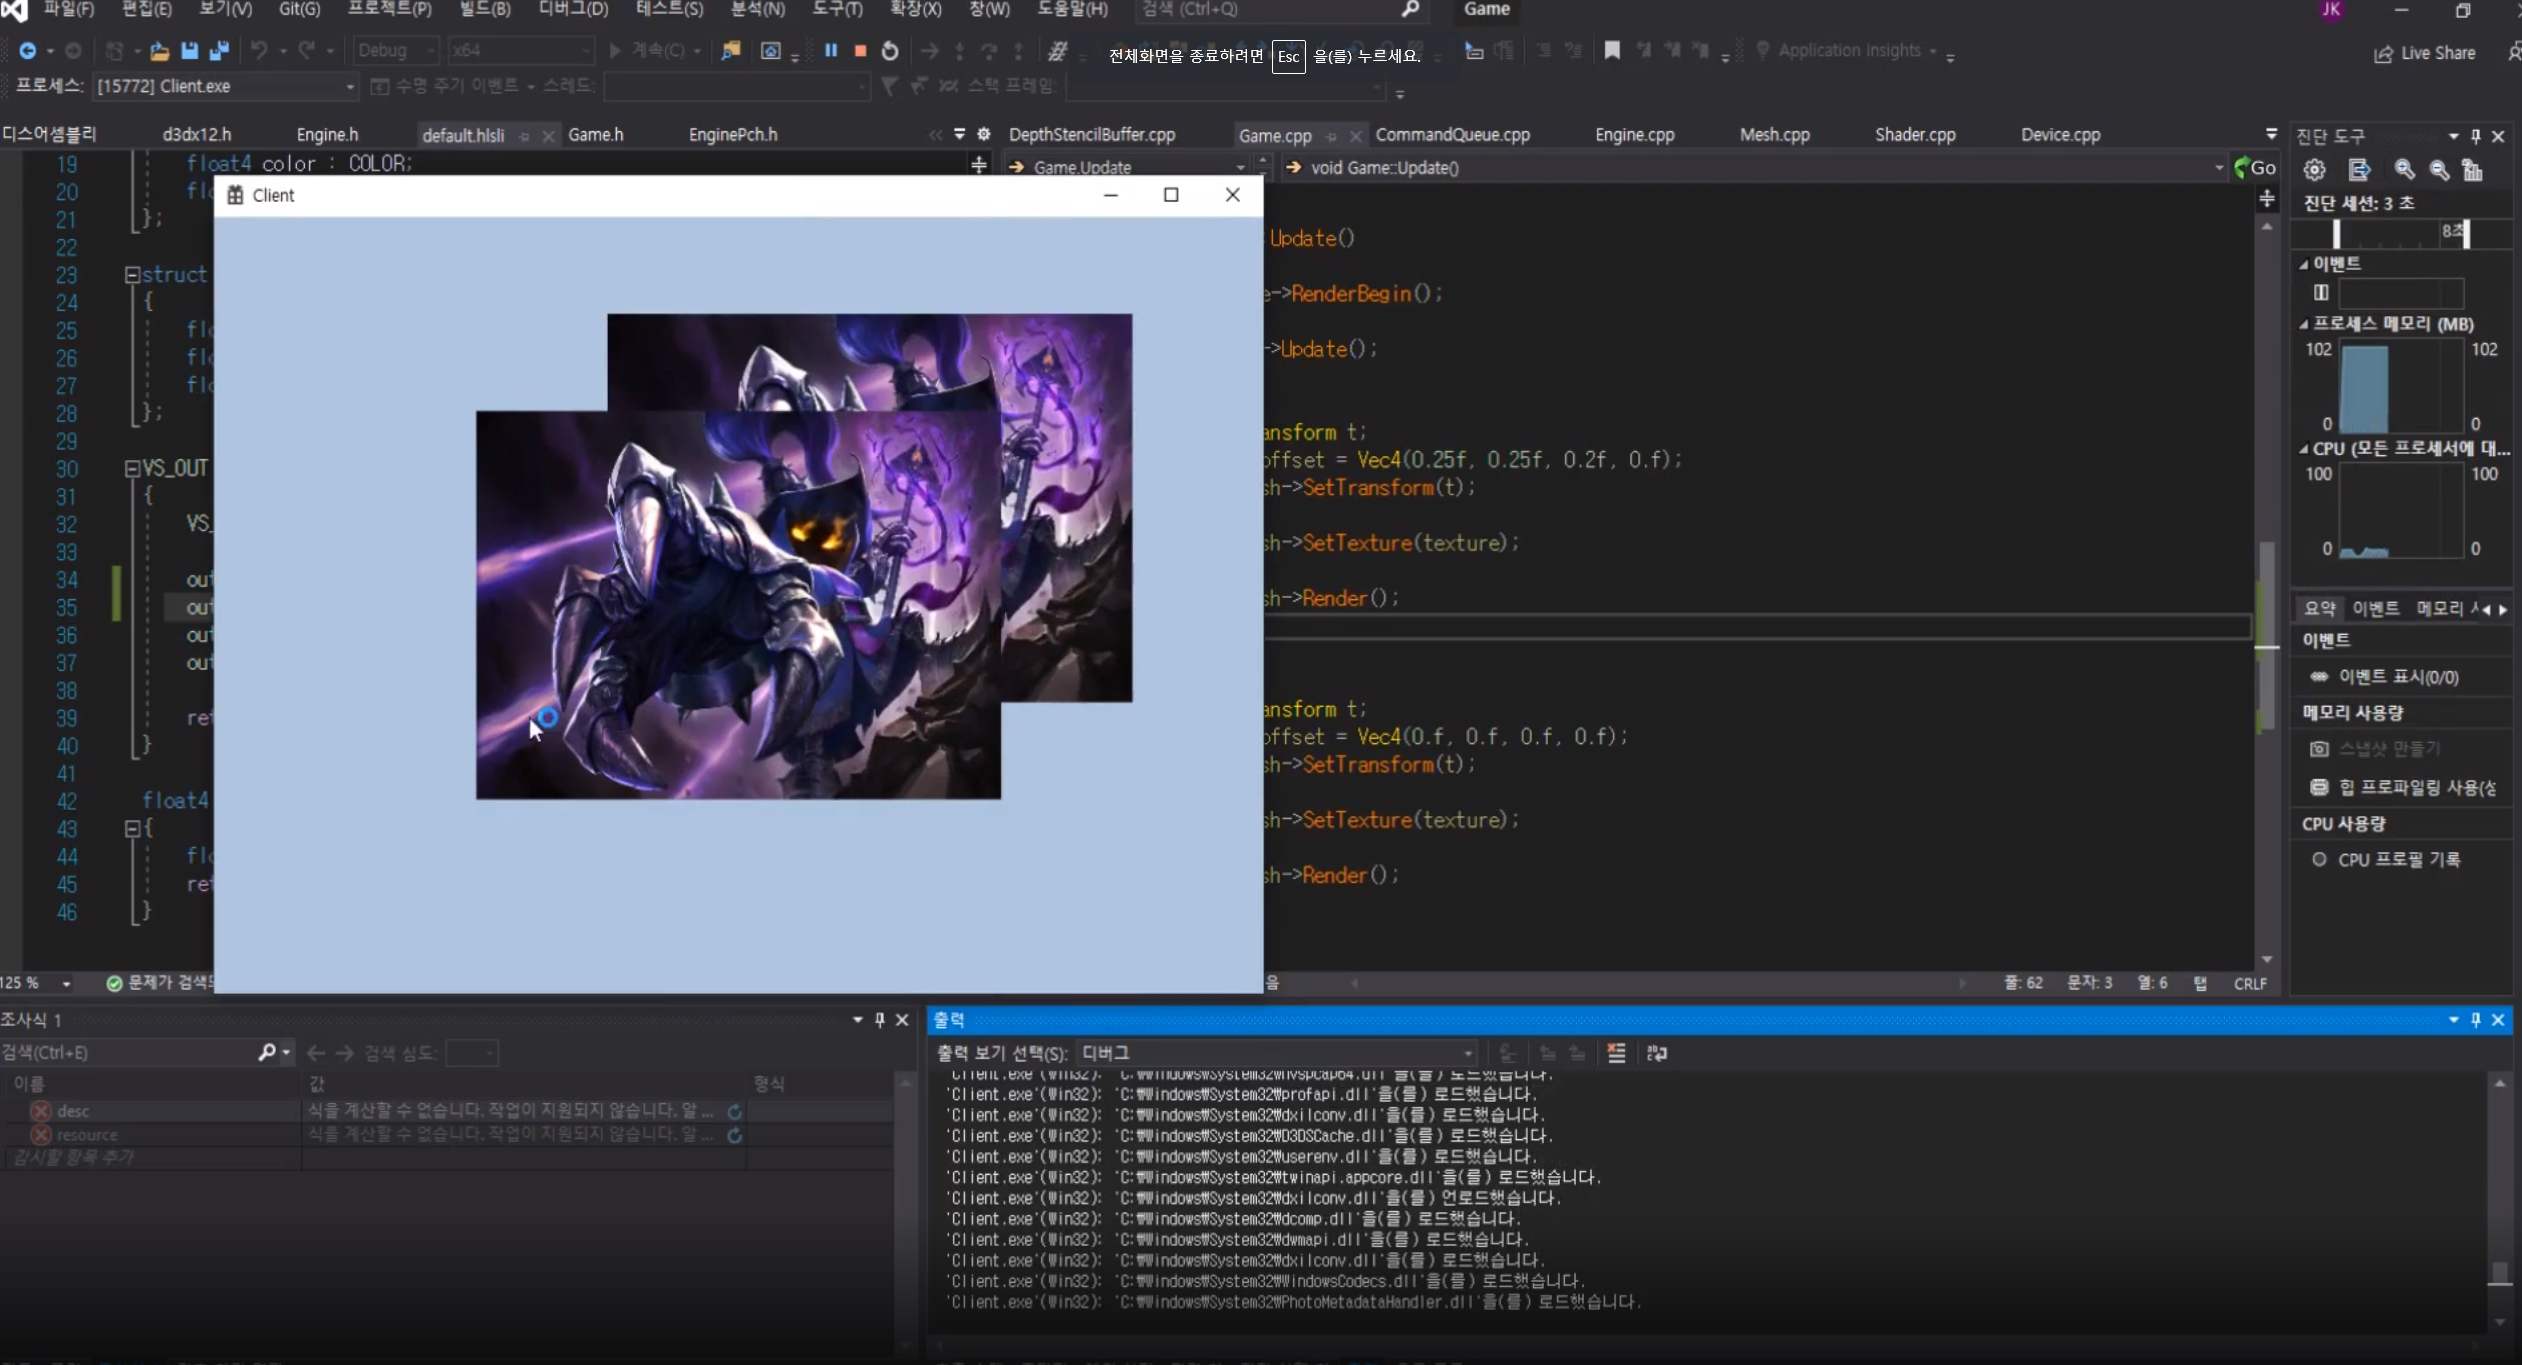The width and height of the screenshot is (2522, 1365).
Task: Click the Clear All output icon
Action: (1616, 1052)
